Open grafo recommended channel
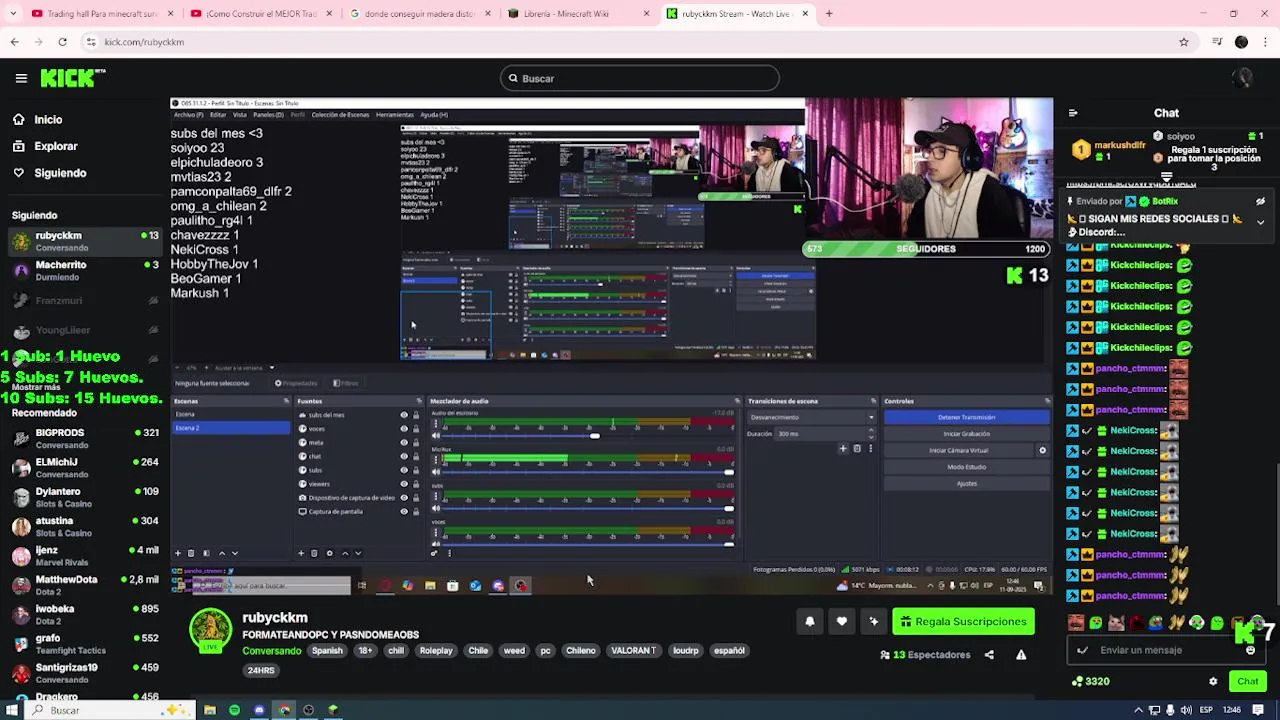The image size is (1280, 720). tap(84, 643)
